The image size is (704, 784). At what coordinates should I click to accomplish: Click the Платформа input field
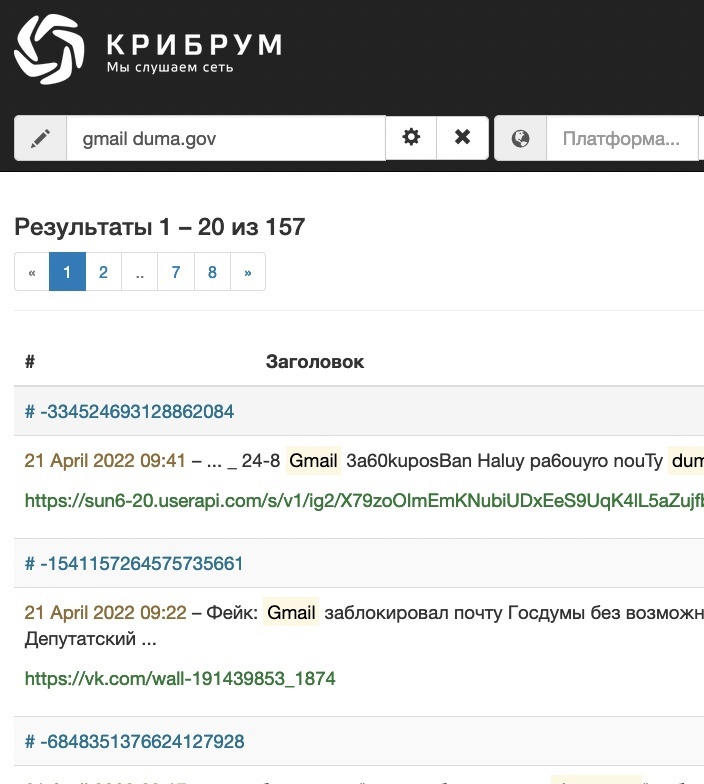coord(622,138)
